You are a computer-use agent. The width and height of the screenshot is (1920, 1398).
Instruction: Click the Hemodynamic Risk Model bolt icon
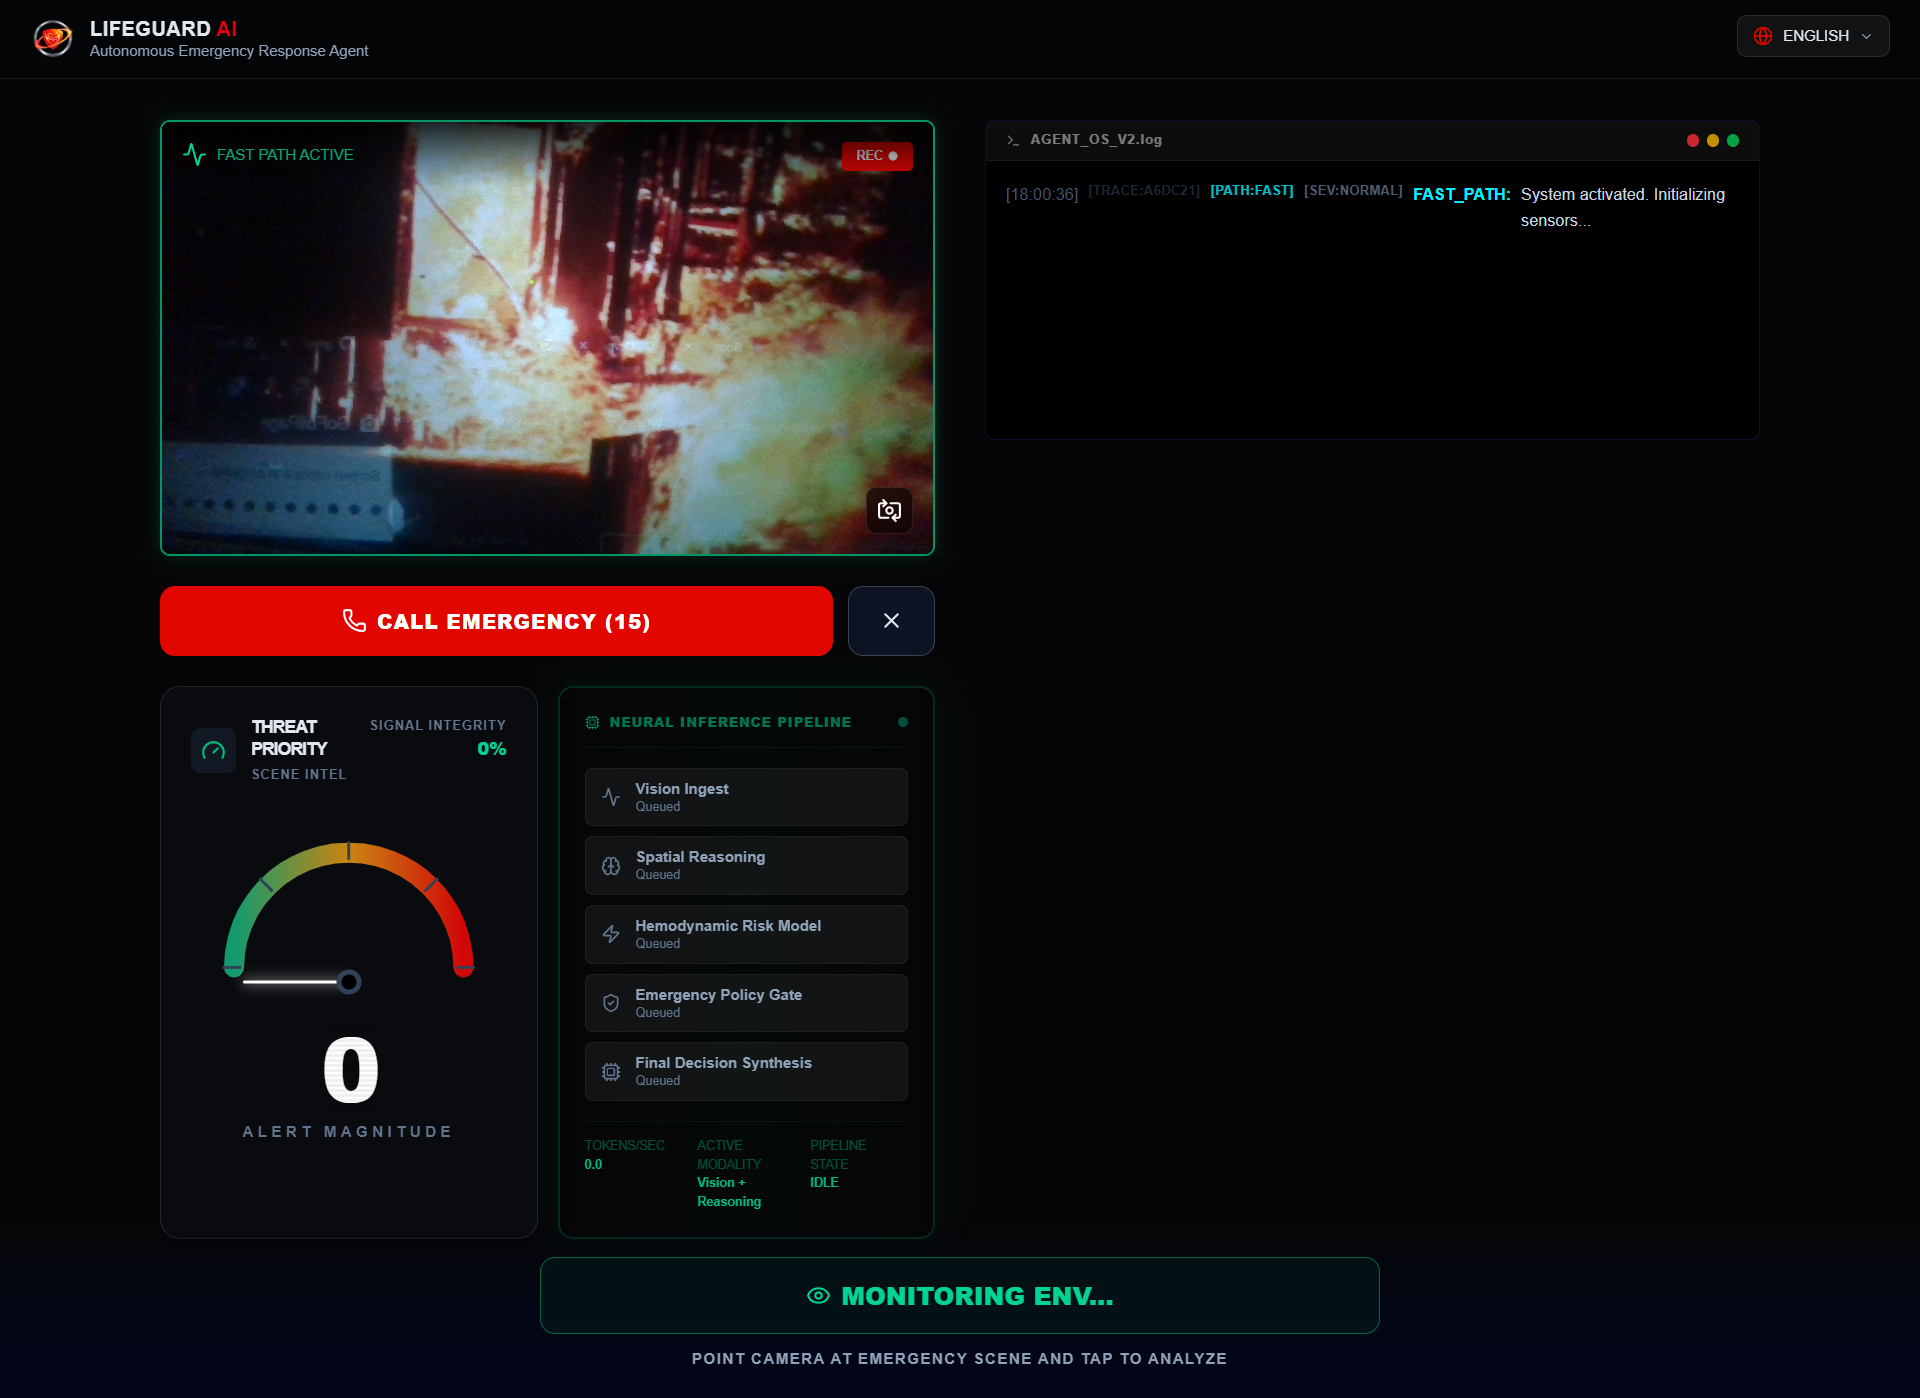pyautogui.click(x=611, y=934)
